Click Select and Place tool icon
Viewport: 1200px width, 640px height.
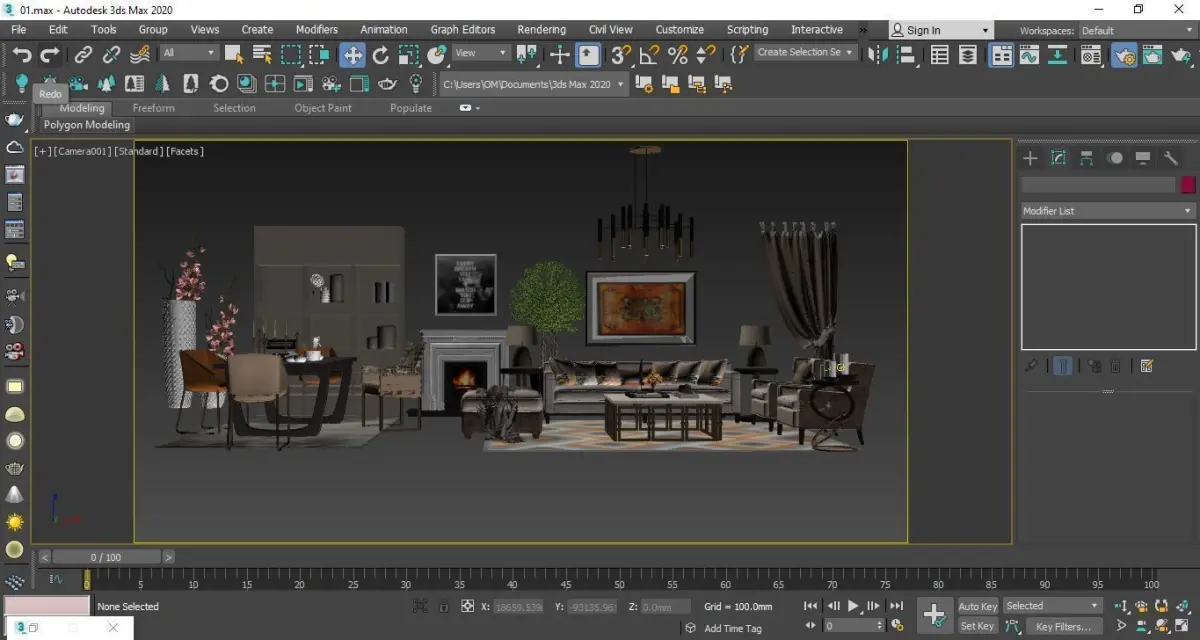tap(437, 54)
